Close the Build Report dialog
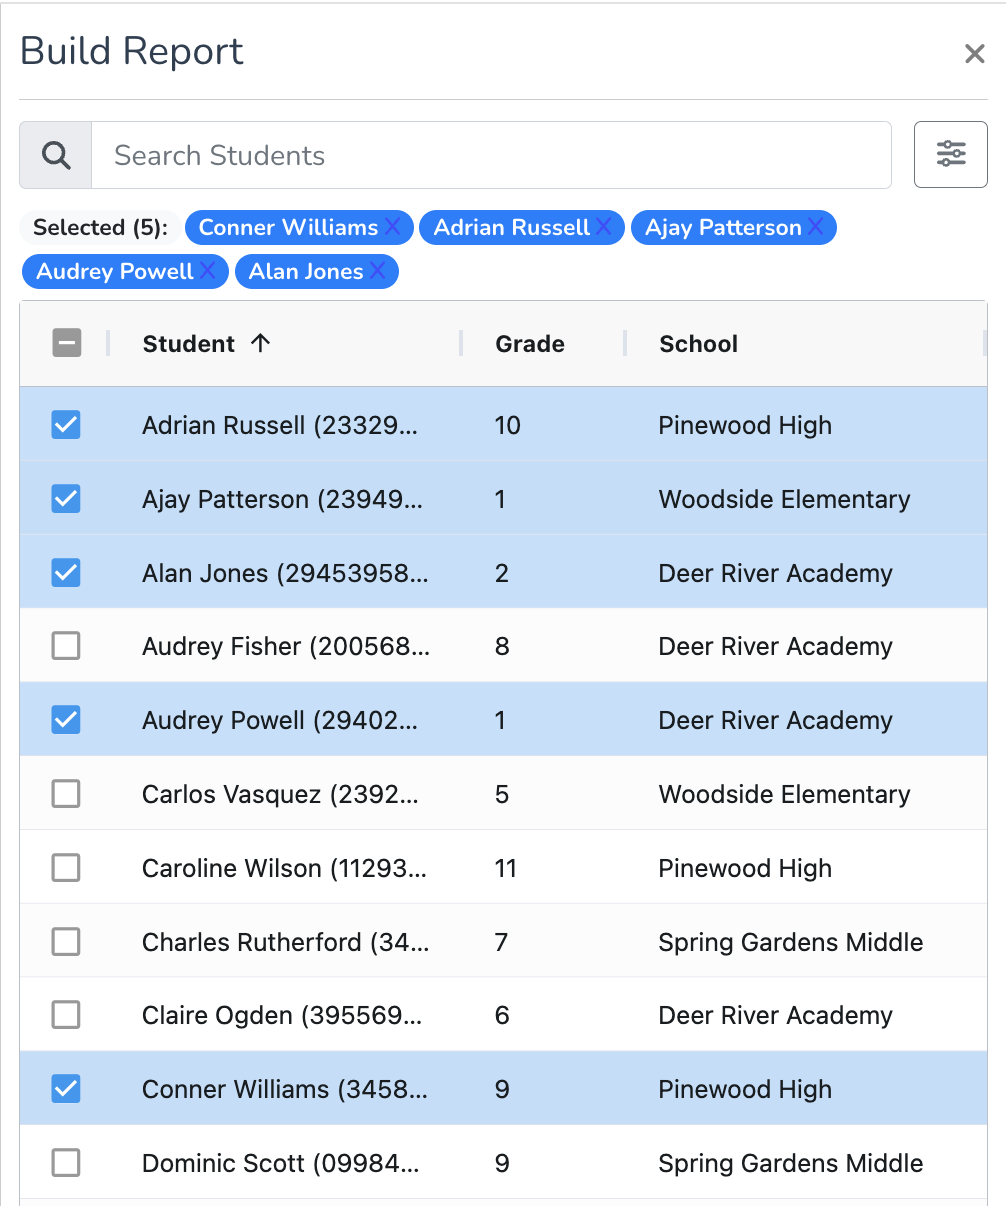Image resolution: width=1006 pixels, height=1206 pixels. pyautogui.click(x=974, y=53)
